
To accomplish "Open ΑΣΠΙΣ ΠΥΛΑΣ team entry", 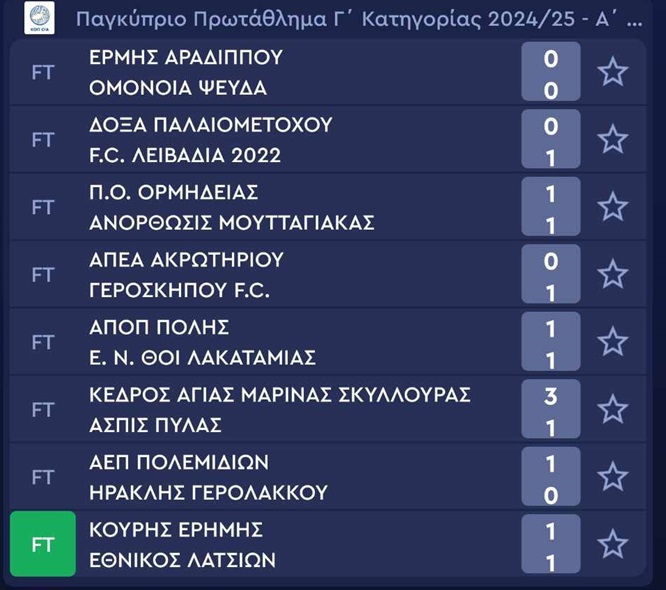I will click(x=155, y=426).
